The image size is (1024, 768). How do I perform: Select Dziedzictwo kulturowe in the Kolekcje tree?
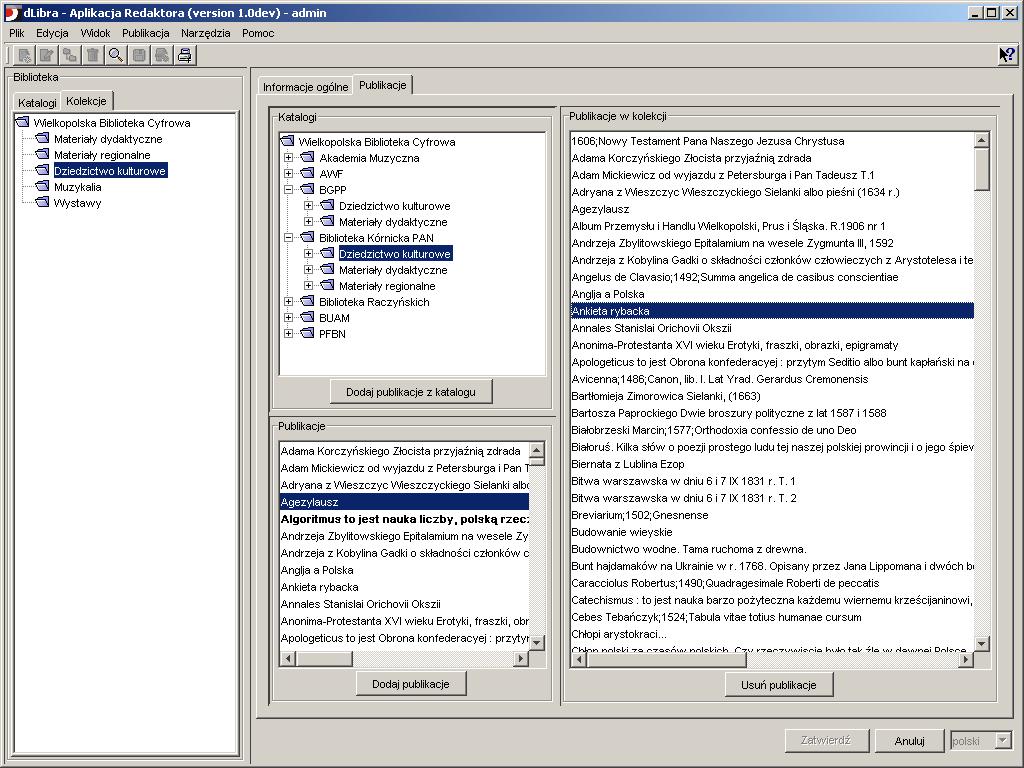[x=110, y=171]
